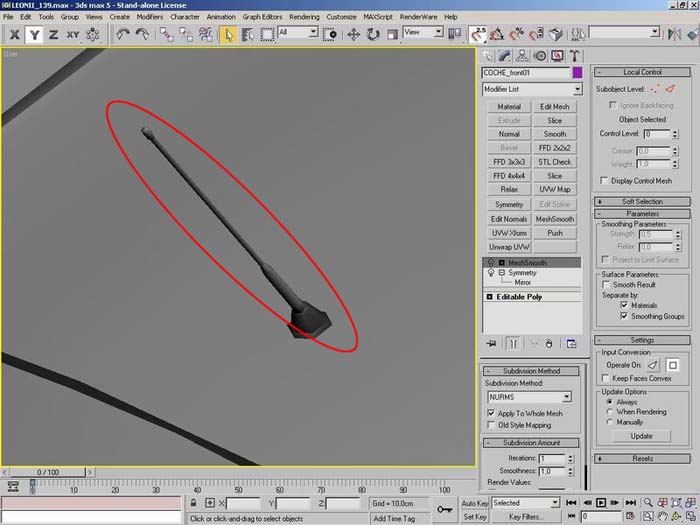
Task: Click the restrict to X axis button
Action: point(13,34)
